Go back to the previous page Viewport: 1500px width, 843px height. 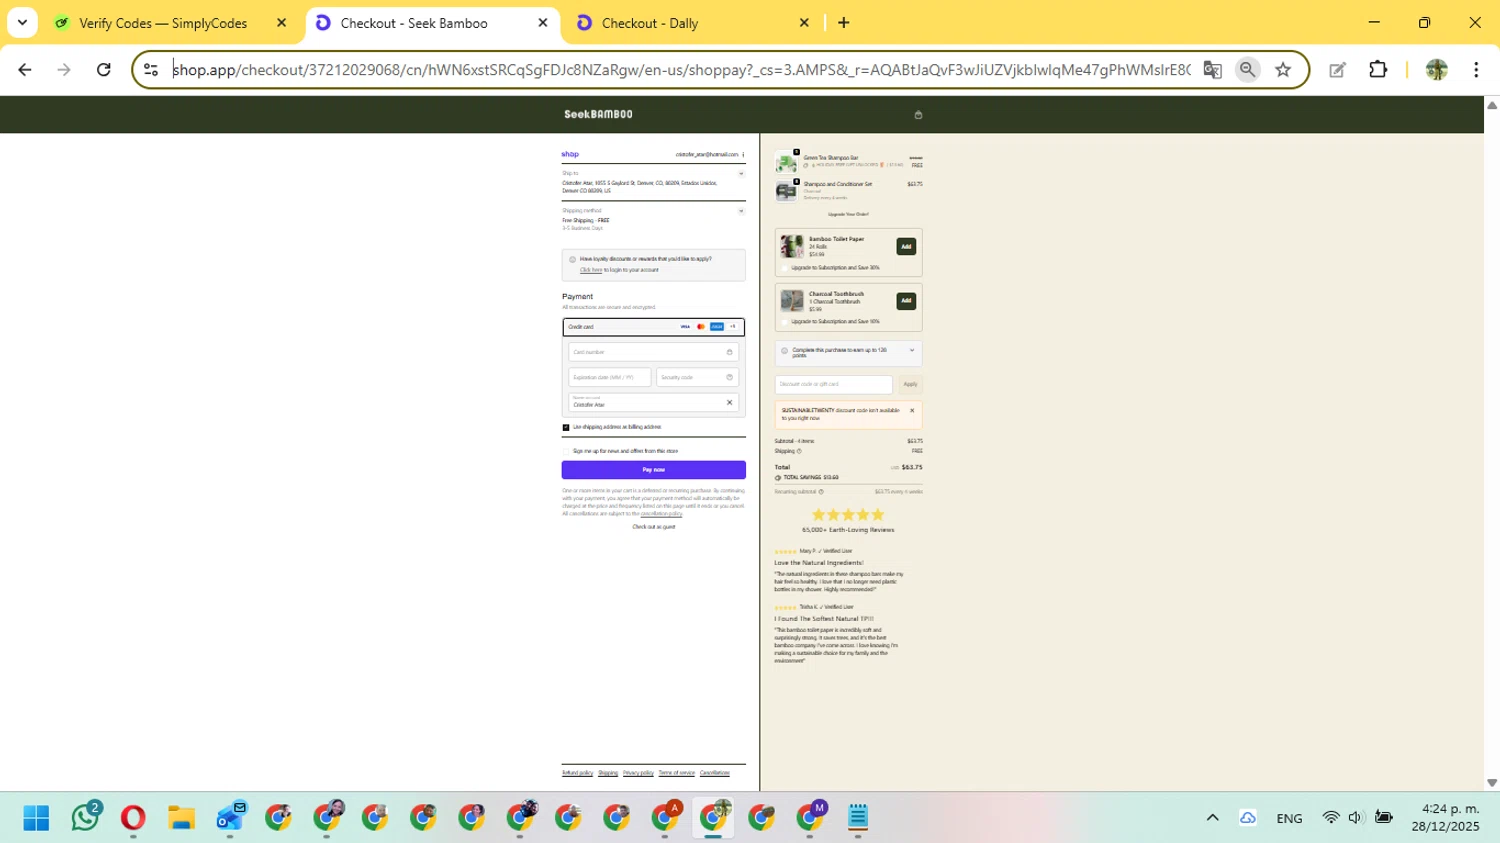point(25,69)
